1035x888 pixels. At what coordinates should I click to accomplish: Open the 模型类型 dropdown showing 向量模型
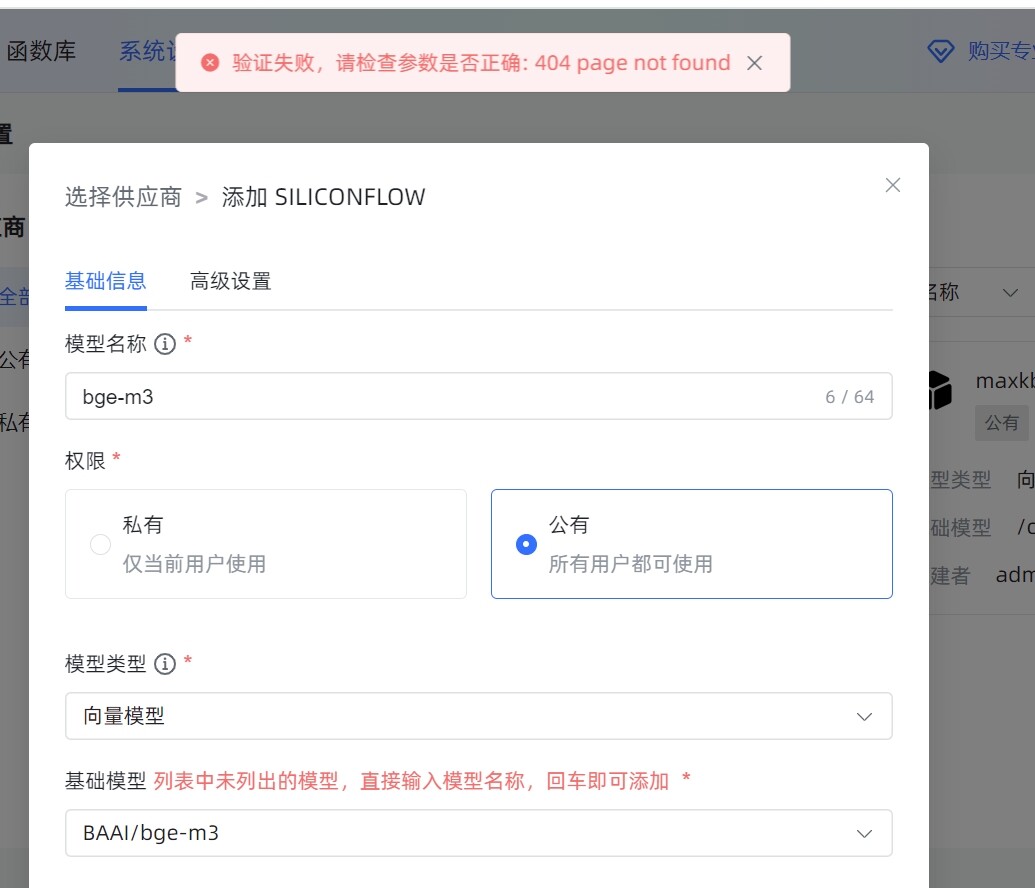(x=479, y=716)
